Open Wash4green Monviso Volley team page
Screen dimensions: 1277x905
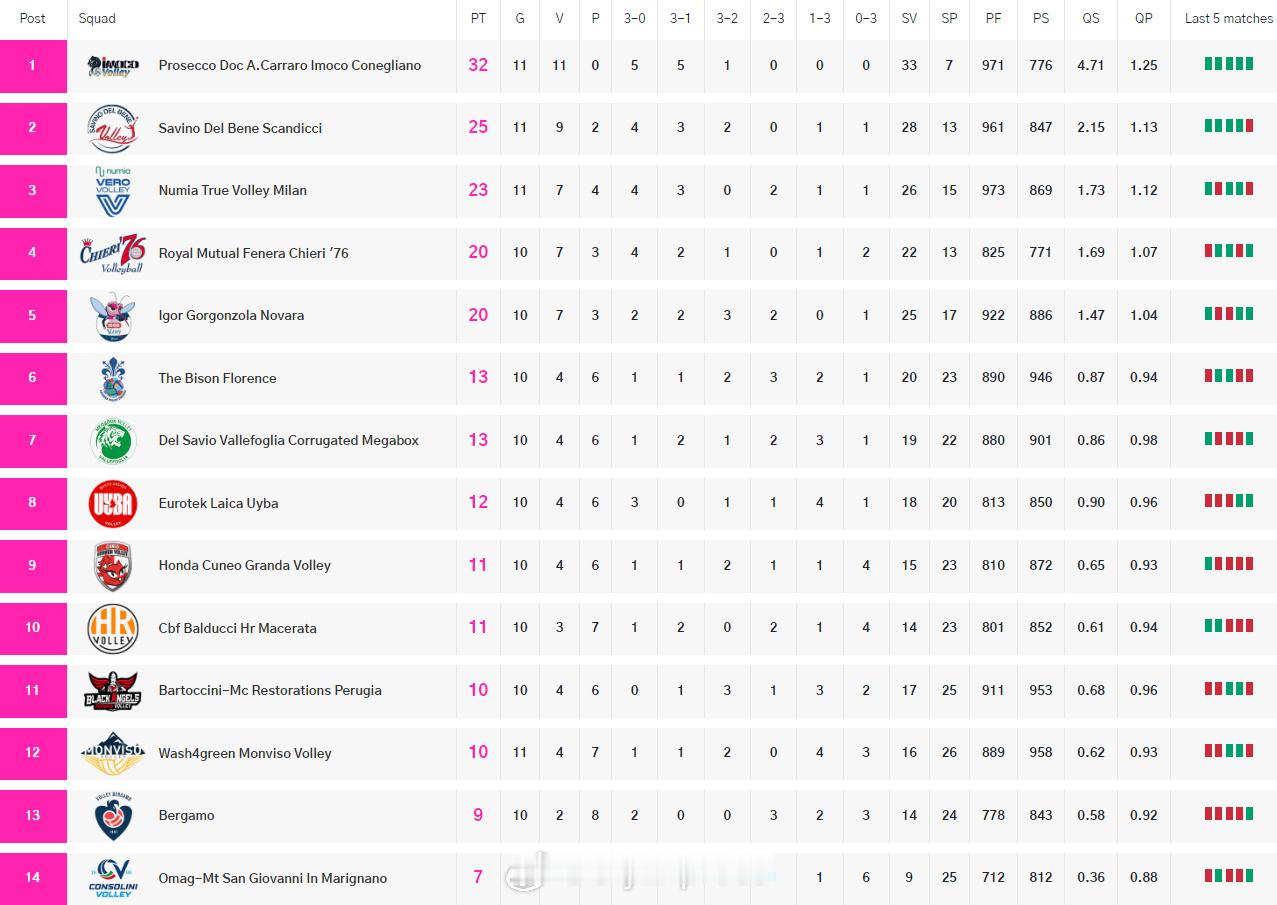tap(245, 753)
